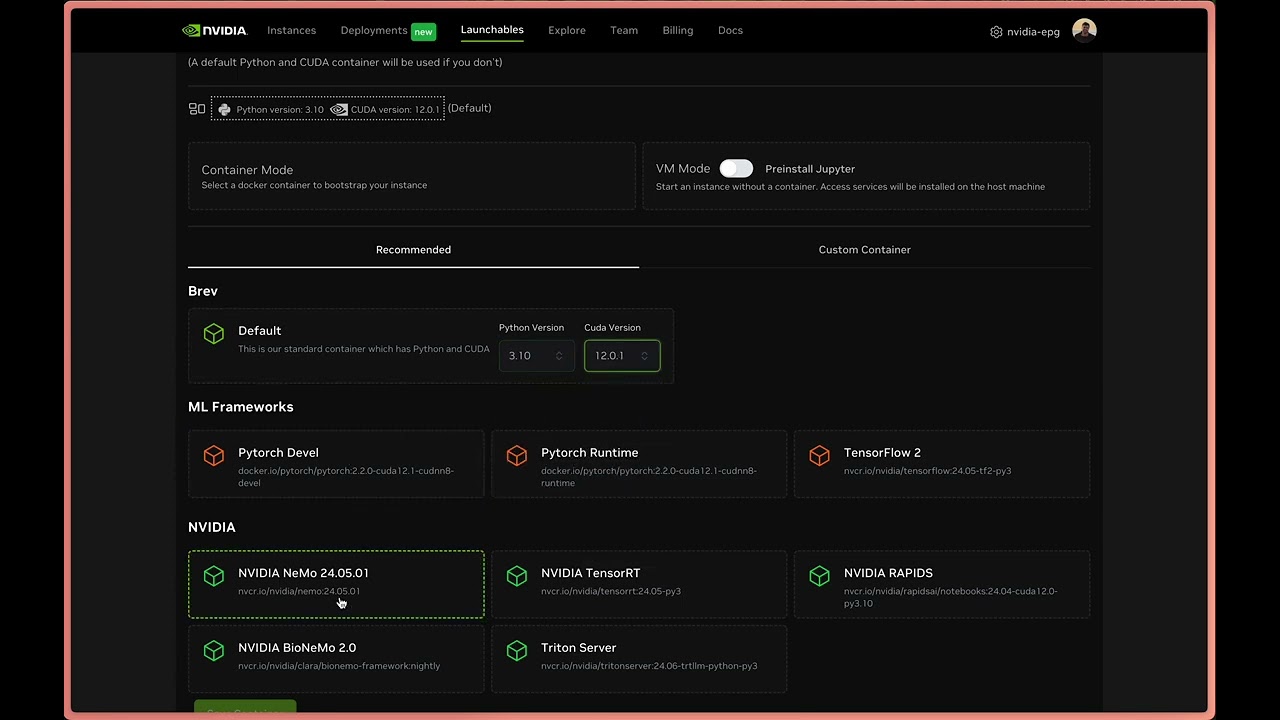Screen dimensions: 1280x720
Task: Click the NVIDIA logo
Action: (x=214, y=30)
